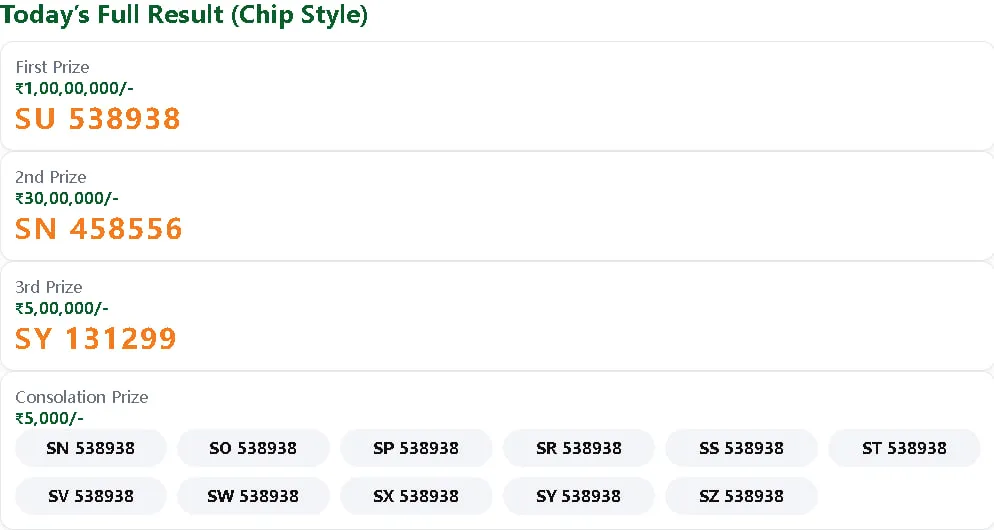Select the SY 538938 consolation chip
Viewport: 994px width, 530px height.
click(x=579, y=496)
